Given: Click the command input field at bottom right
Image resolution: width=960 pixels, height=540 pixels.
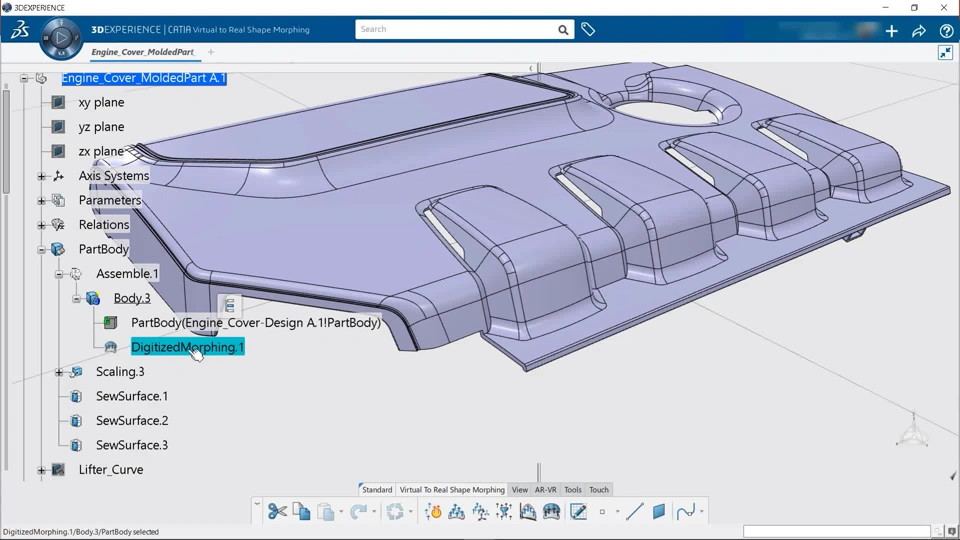Looking at the screenshot, I should coord(836,531).
